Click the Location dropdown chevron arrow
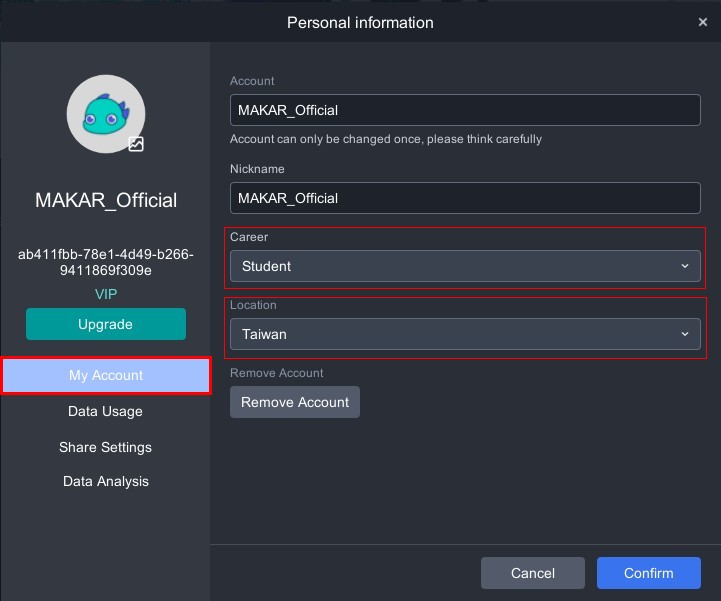This screenshot has height=601, width=721. (685, 334)
